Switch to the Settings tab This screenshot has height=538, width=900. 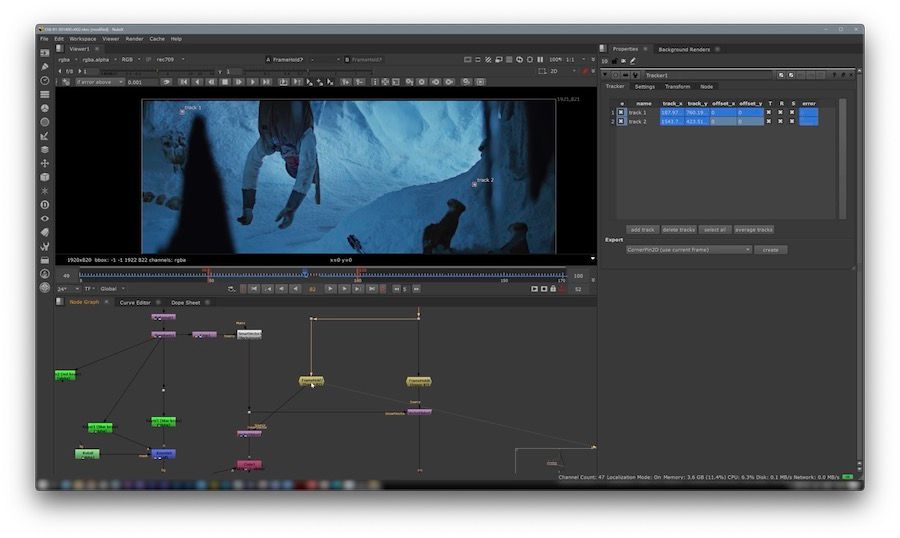pyautogui.click(x=645, y=87)
